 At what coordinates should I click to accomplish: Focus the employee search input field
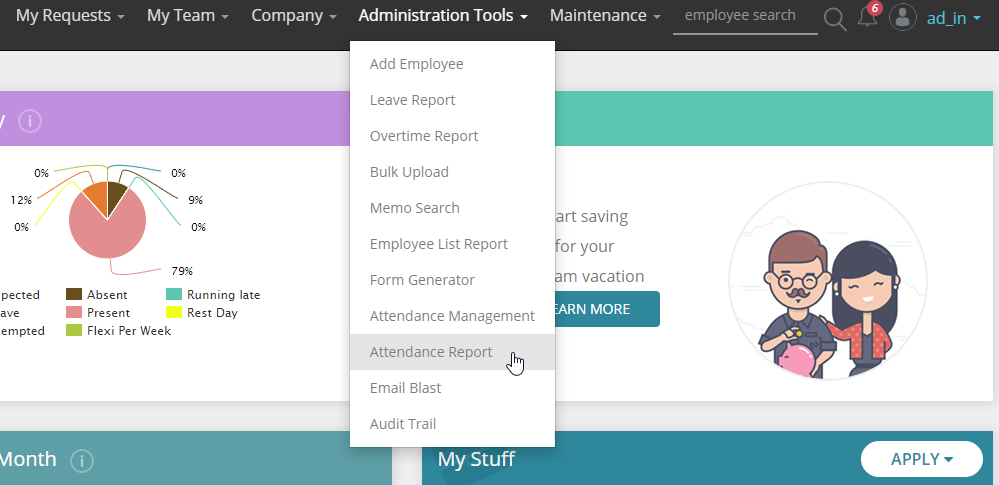744,16
